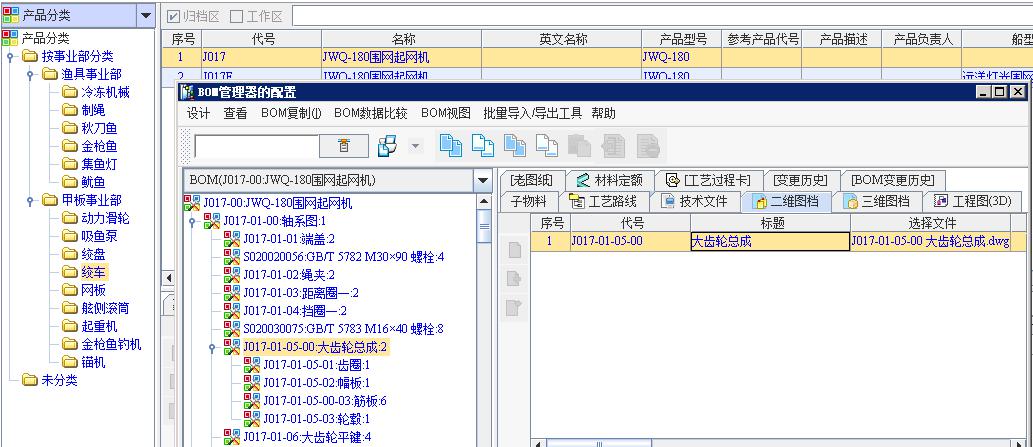Click the 产品型号 column header
Image resolution: width=1033 pixels, height=447 pixels.
pos(682,39)
